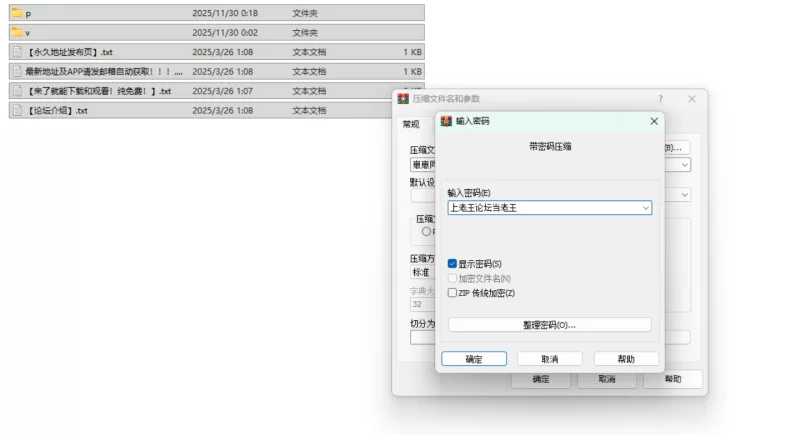The image size is (800, 435).
Task: Click the WinRAR icon in 压缩文件名和参数 title bar
Action: tap(403, 98)
